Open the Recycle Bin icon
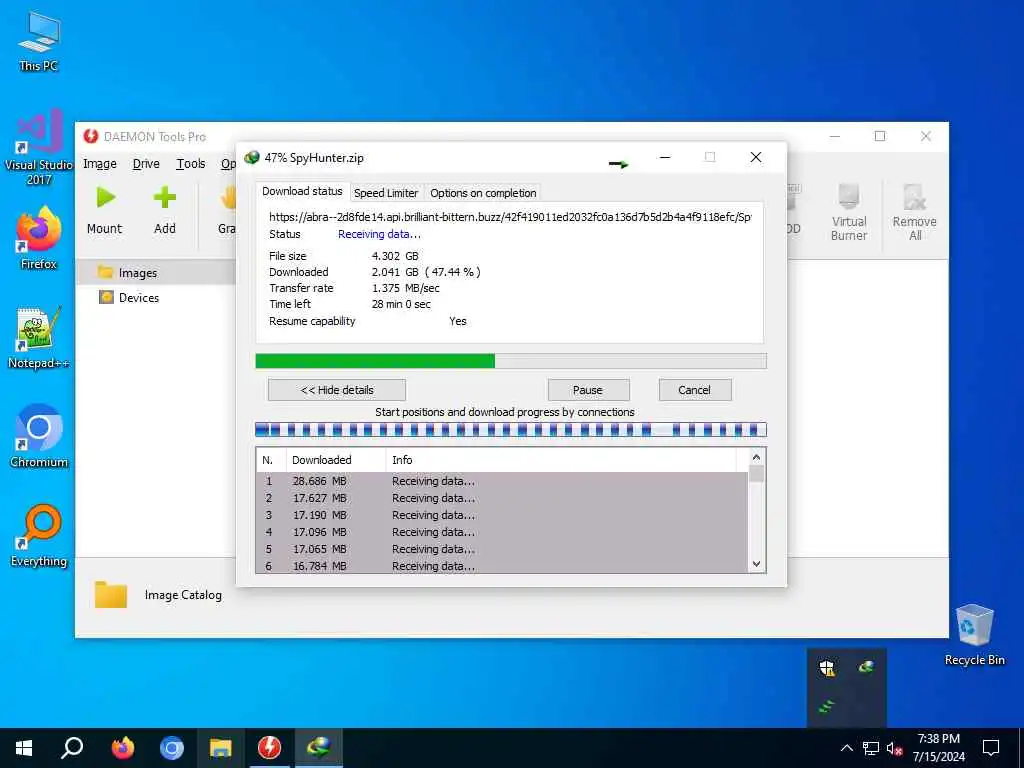The image size is (1024, 768). pyautogui.click(x=974, y=635)
